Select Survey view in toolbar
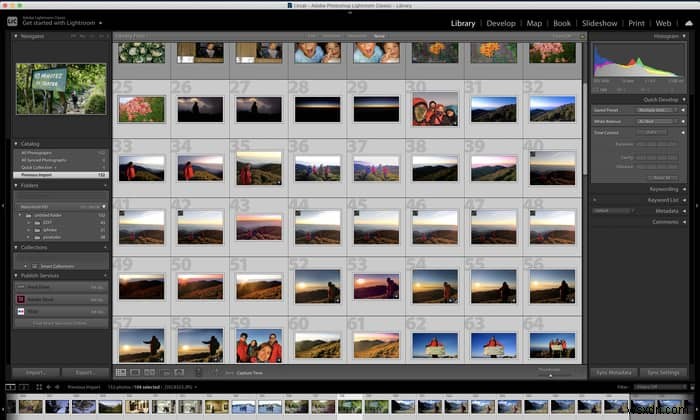 (165, 372)
